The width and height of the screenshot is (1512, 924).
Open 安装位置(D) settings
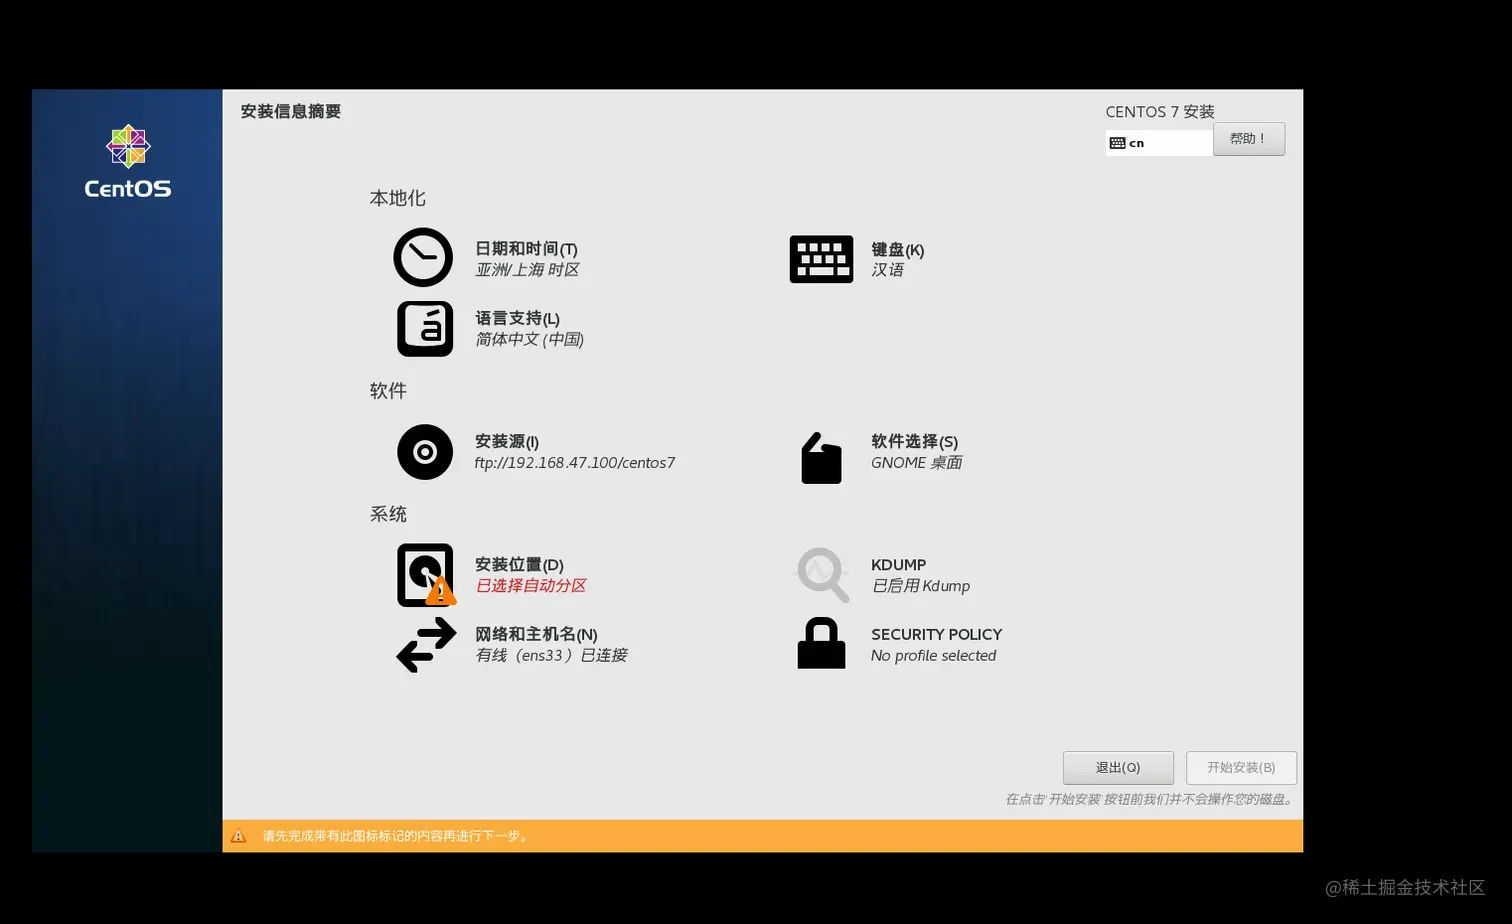click(x=519, y=565)
